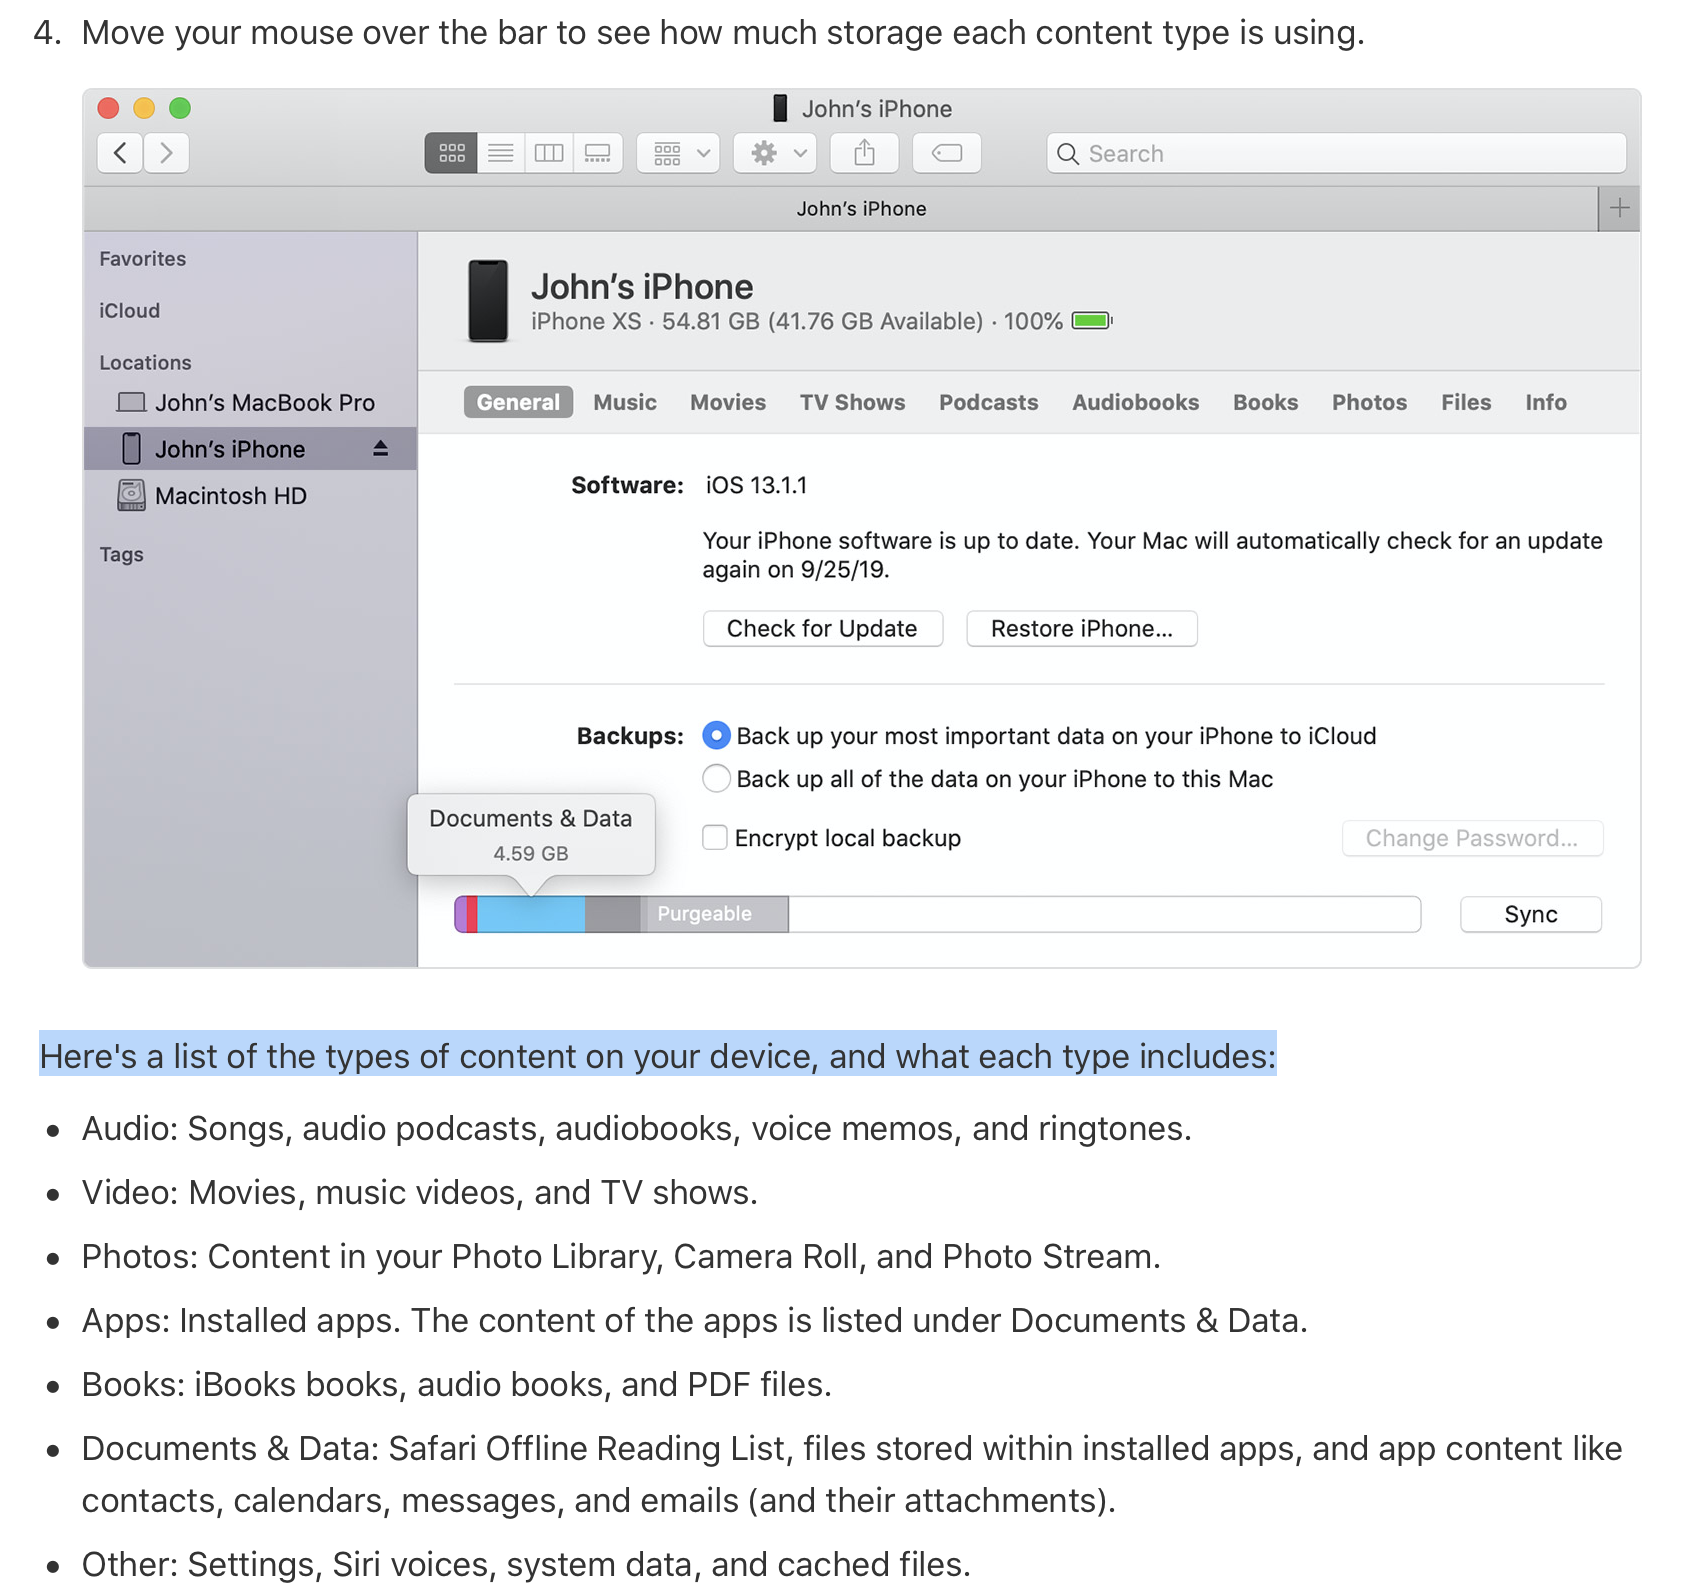Click the Check for Update button

tap(822, 628)
